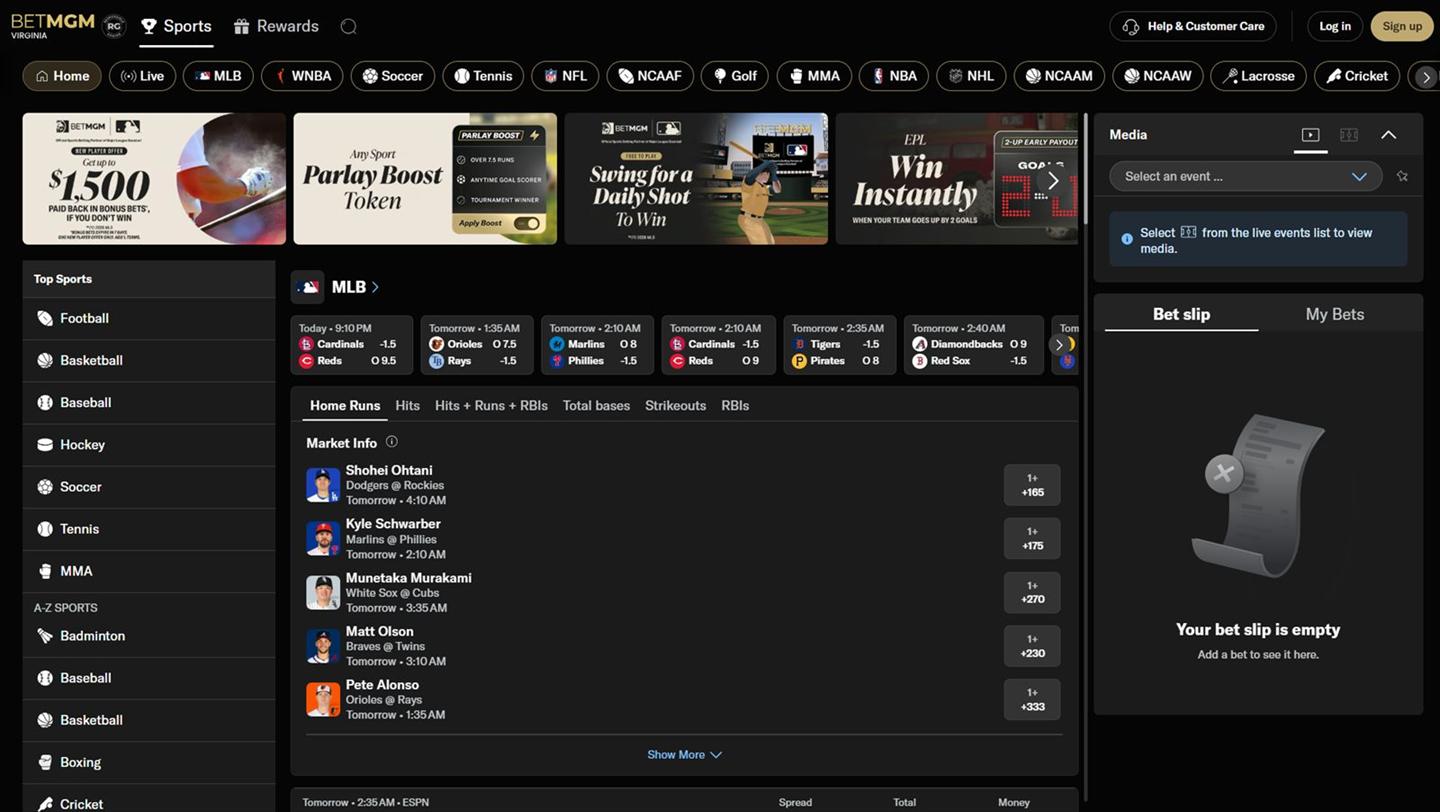Open the EPL Win Instantly promo banner

(957, 179)
